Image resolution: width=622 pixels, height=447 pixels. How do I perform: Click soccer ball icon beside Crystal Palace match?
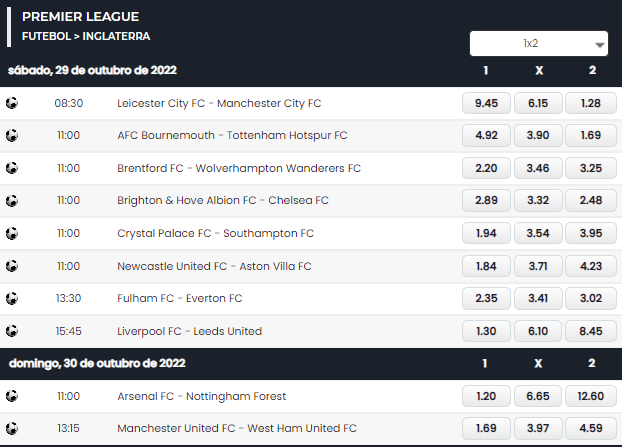tap(12, 233)
